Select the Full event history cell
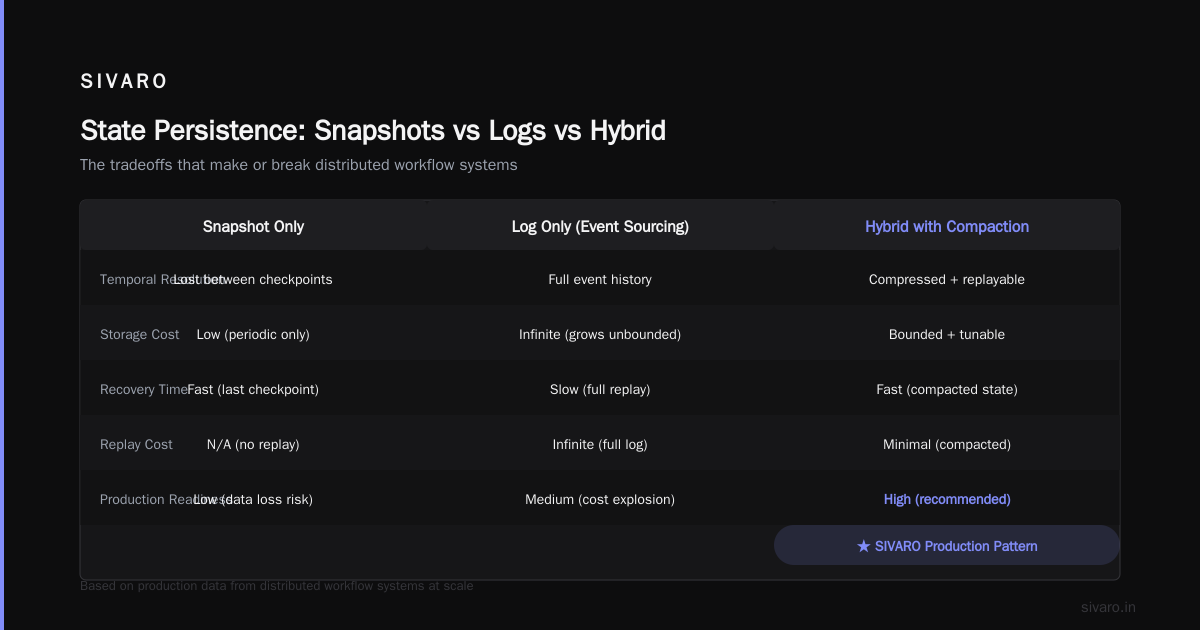The image size is (1200, 630). coord(600,280)
